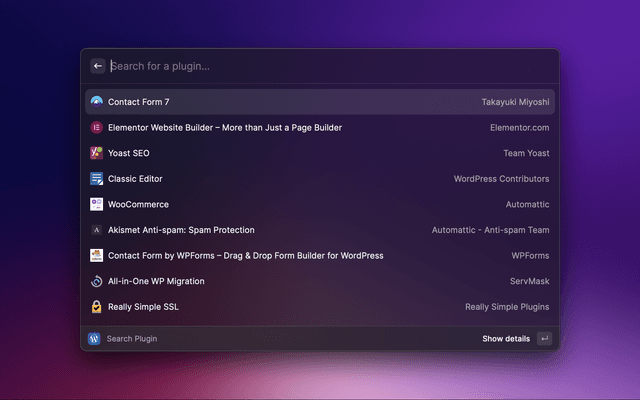Click the Takayuki Miyoshi author label

514,102
